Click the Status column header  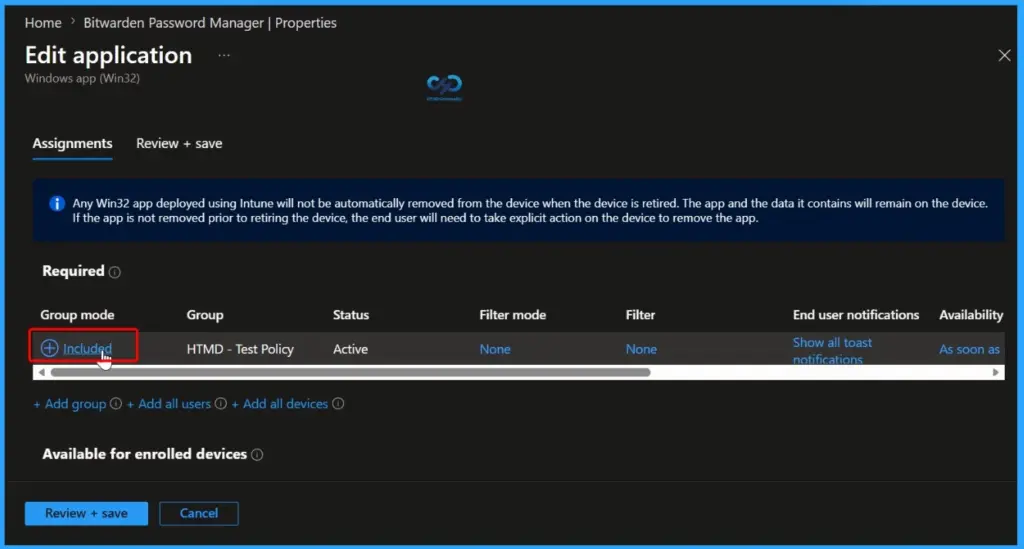click(x=351, y=315)
